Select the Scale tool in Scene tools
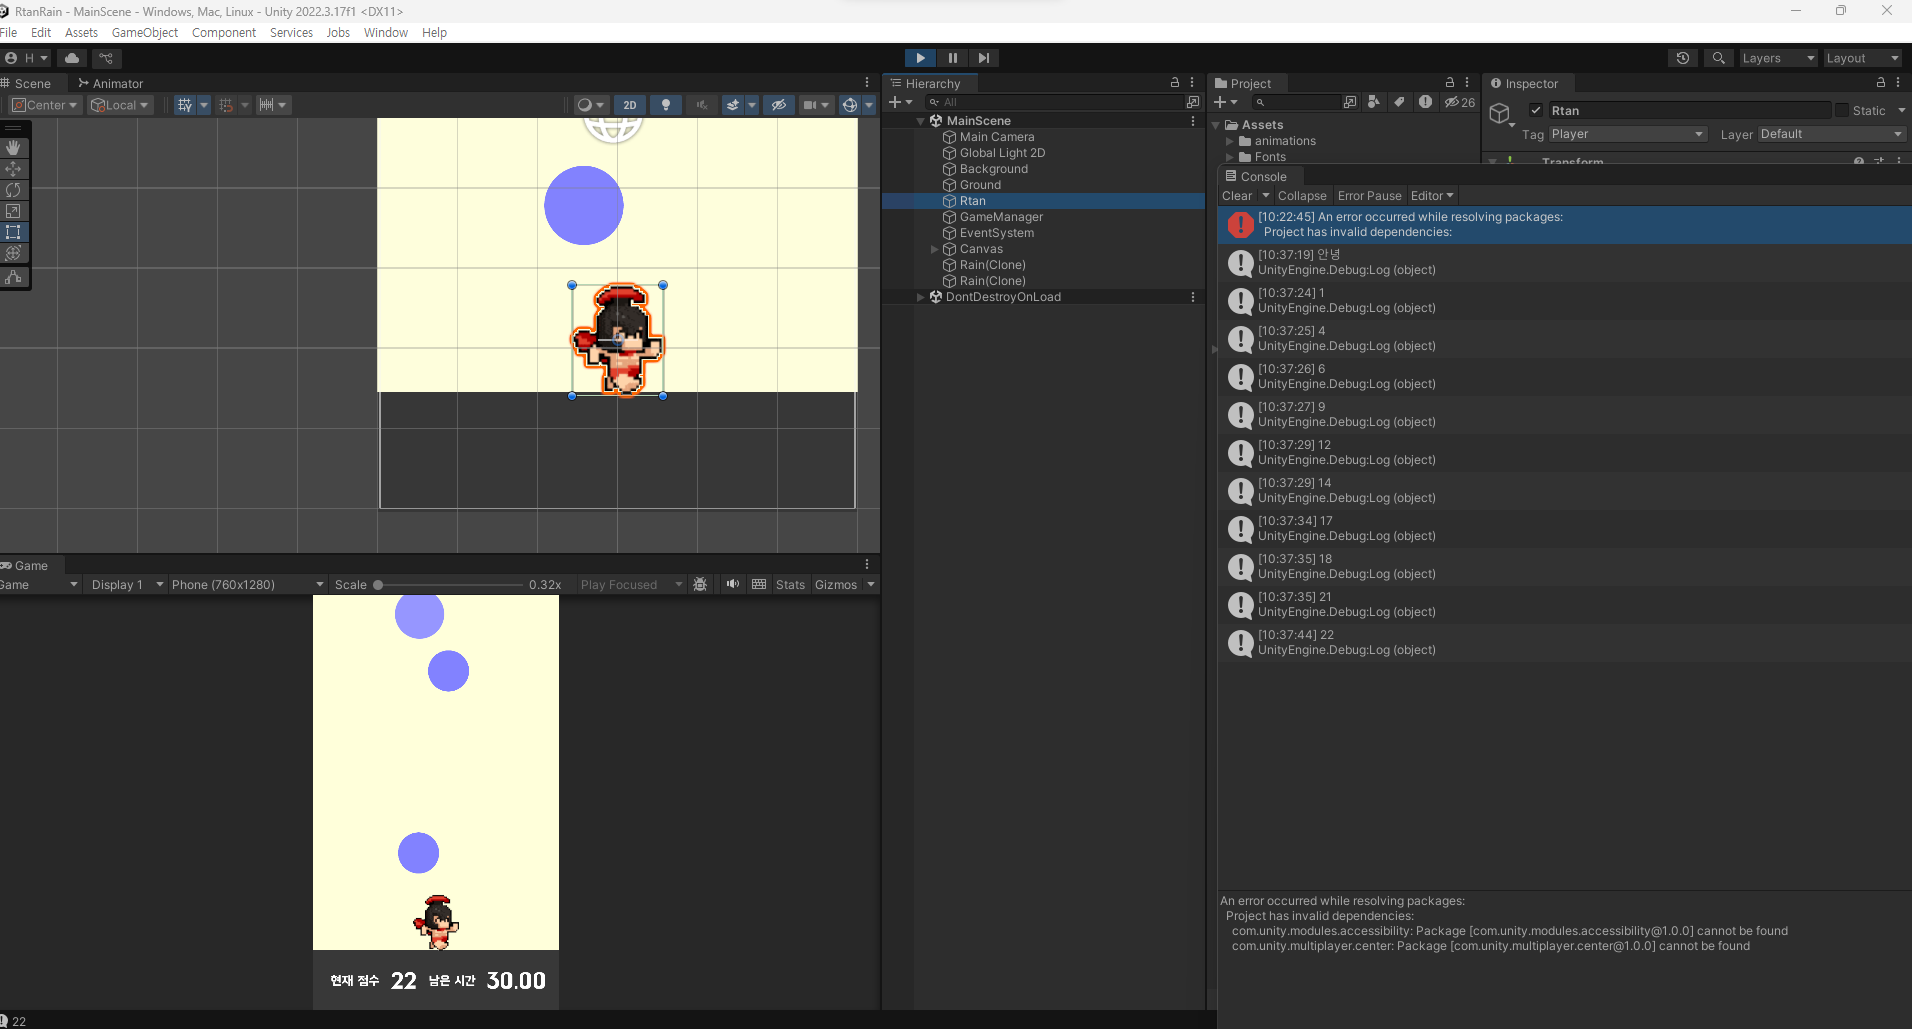Viewport: 1912px width, 1029px height. tap(13, 211)
